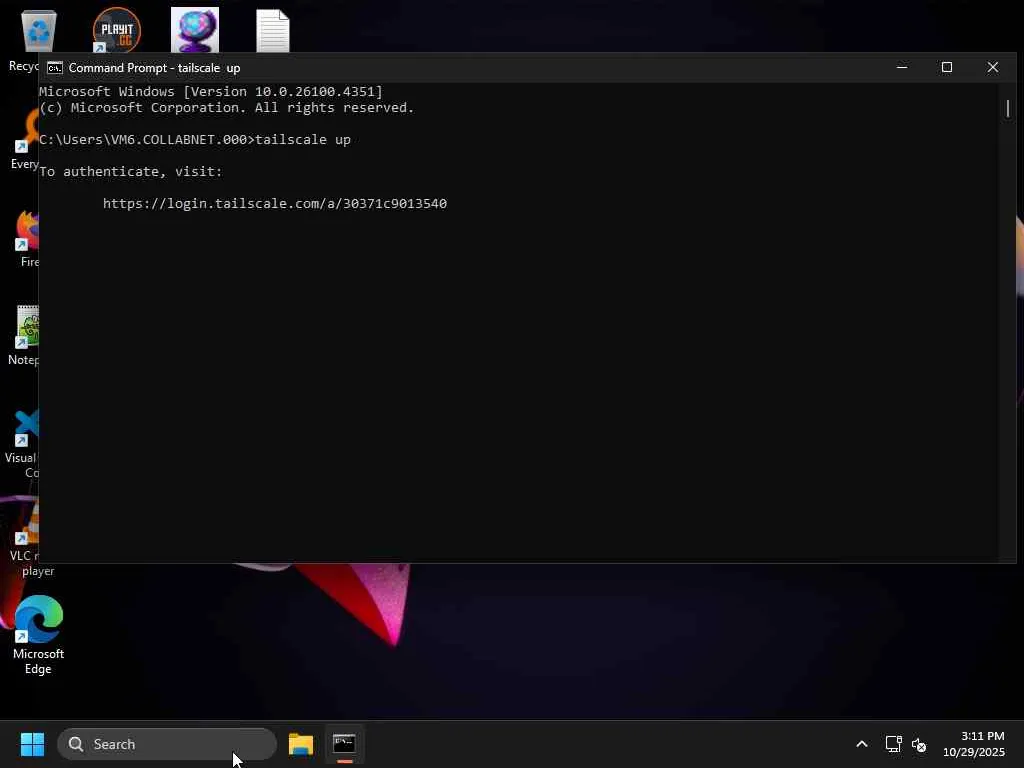The height and width of the screenshot is (768, 1024).
Task: Open the Command Prompt window system icon
Action: click(55, 68)
